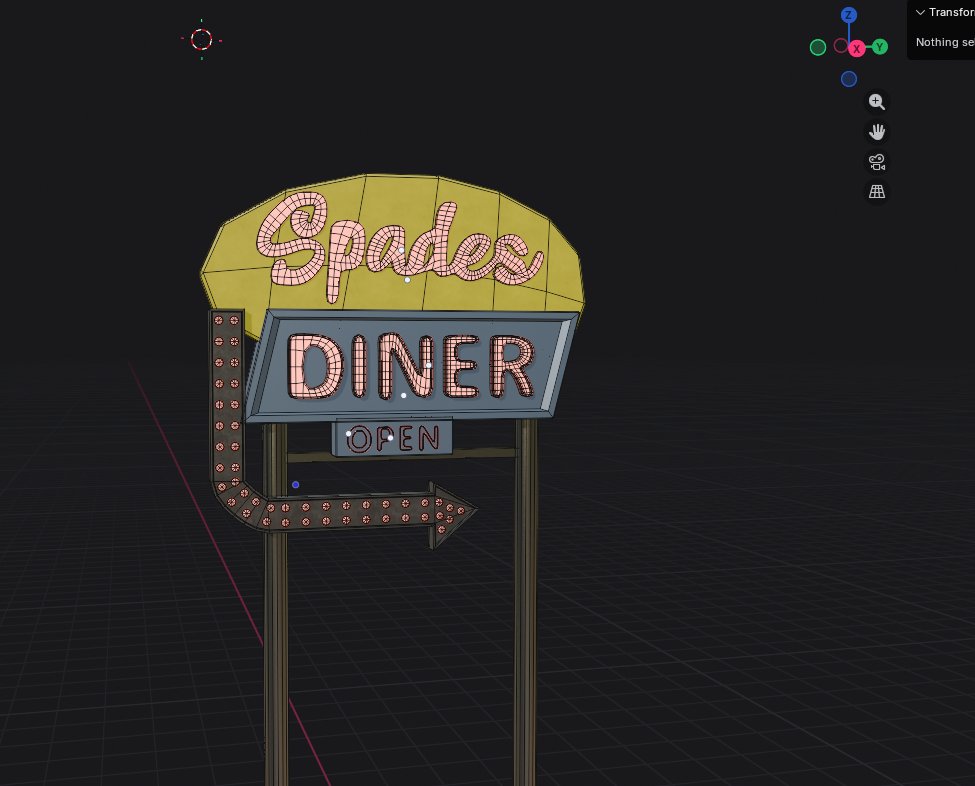
Task: Switch perspective/orthographic with grid icon
Action: pyautogui.click(x=877, y=192)
